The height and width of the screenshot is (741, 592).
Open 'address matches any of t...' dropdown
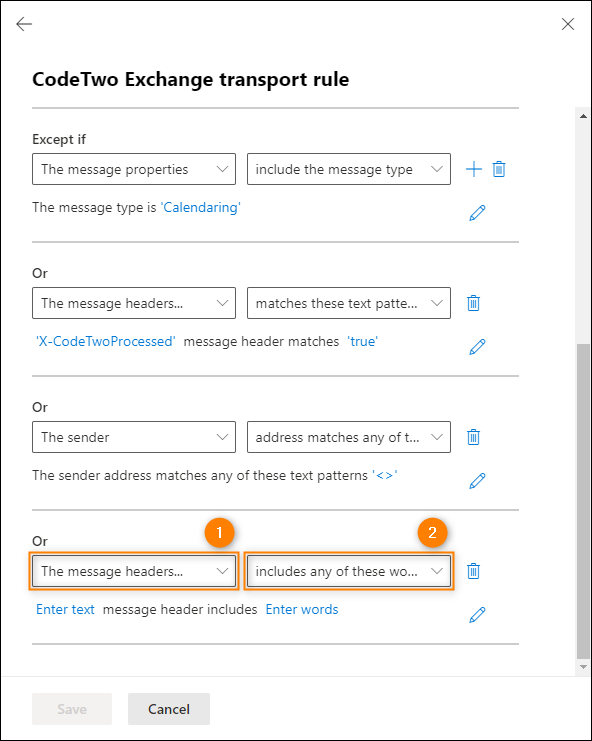pos(349,437)
